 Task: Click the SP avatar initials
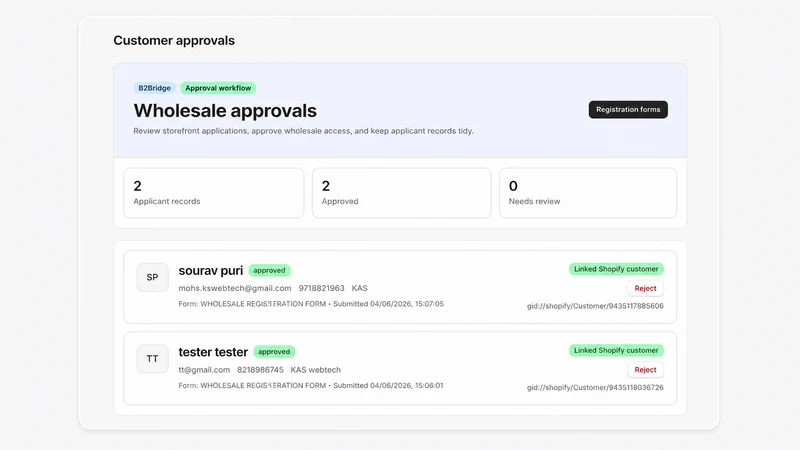(x=153, y=277)
